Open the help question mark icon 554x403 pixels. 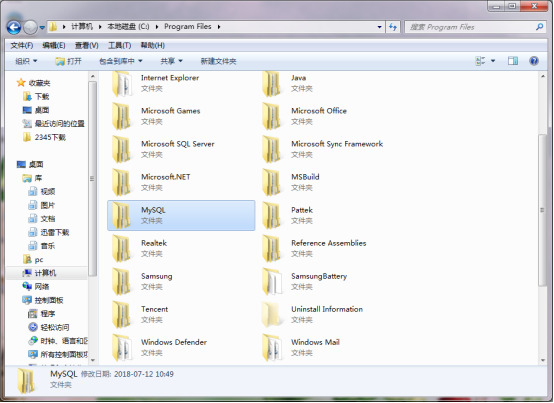[x=534, y=61]
